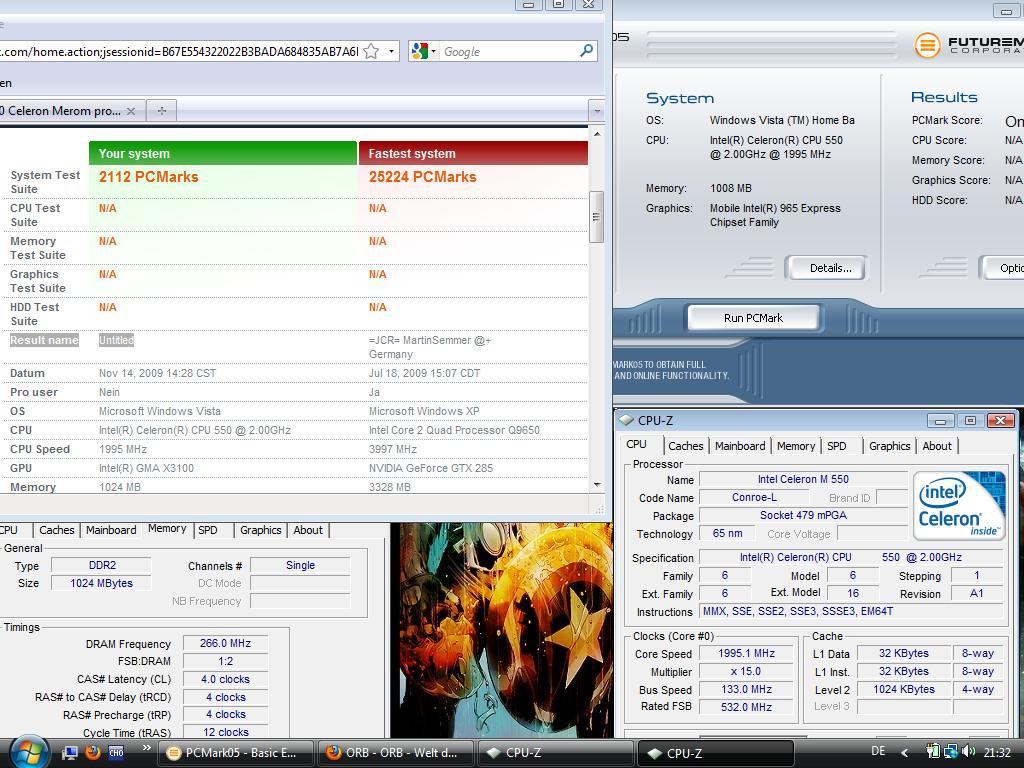Image resolution: width=1024 pixels, height=768 pixels.
Task: Click the Your system header
Action: [223, 153]
